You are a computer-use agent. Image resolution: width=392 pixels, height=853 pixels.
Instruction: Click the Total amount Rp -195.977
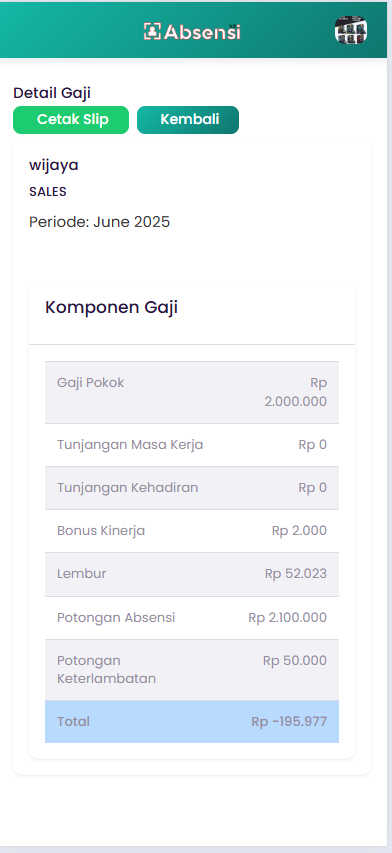[x=289, y=722]
